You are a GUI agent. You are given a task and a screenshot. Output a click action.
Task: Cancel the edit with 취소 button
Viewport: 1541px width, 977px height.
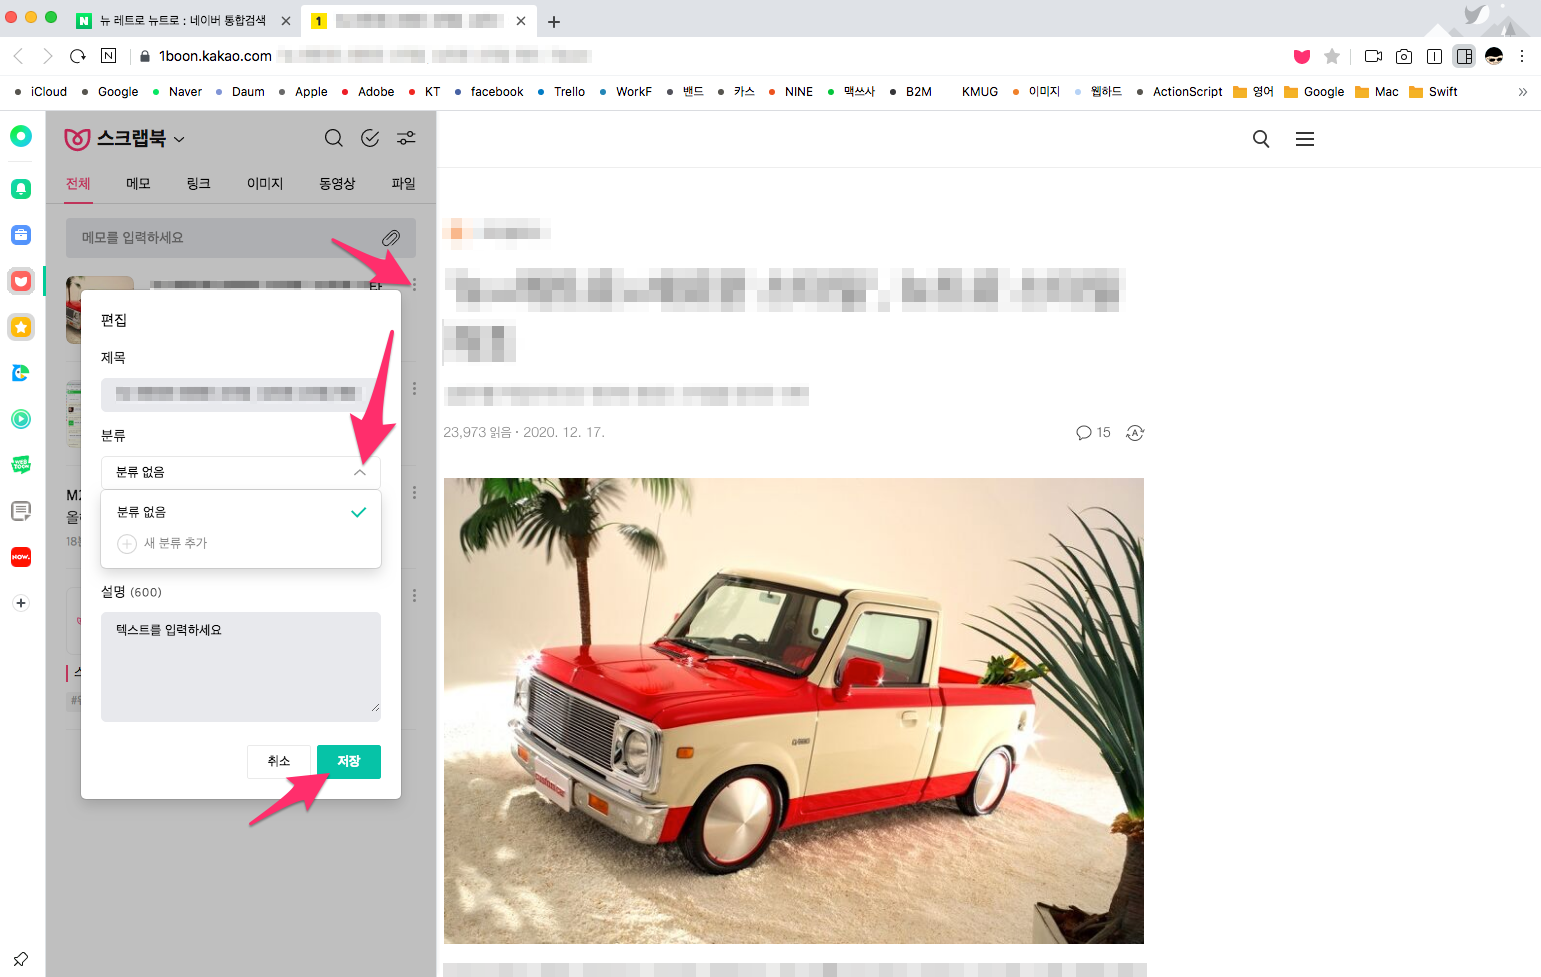pyautogui.click(x=279, y=762)
